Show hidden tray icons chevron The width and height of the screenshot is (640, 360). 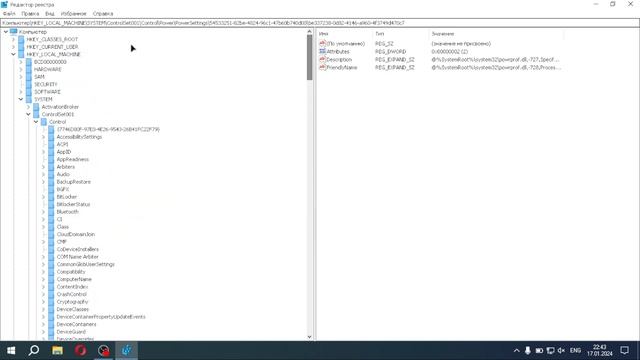516,351
